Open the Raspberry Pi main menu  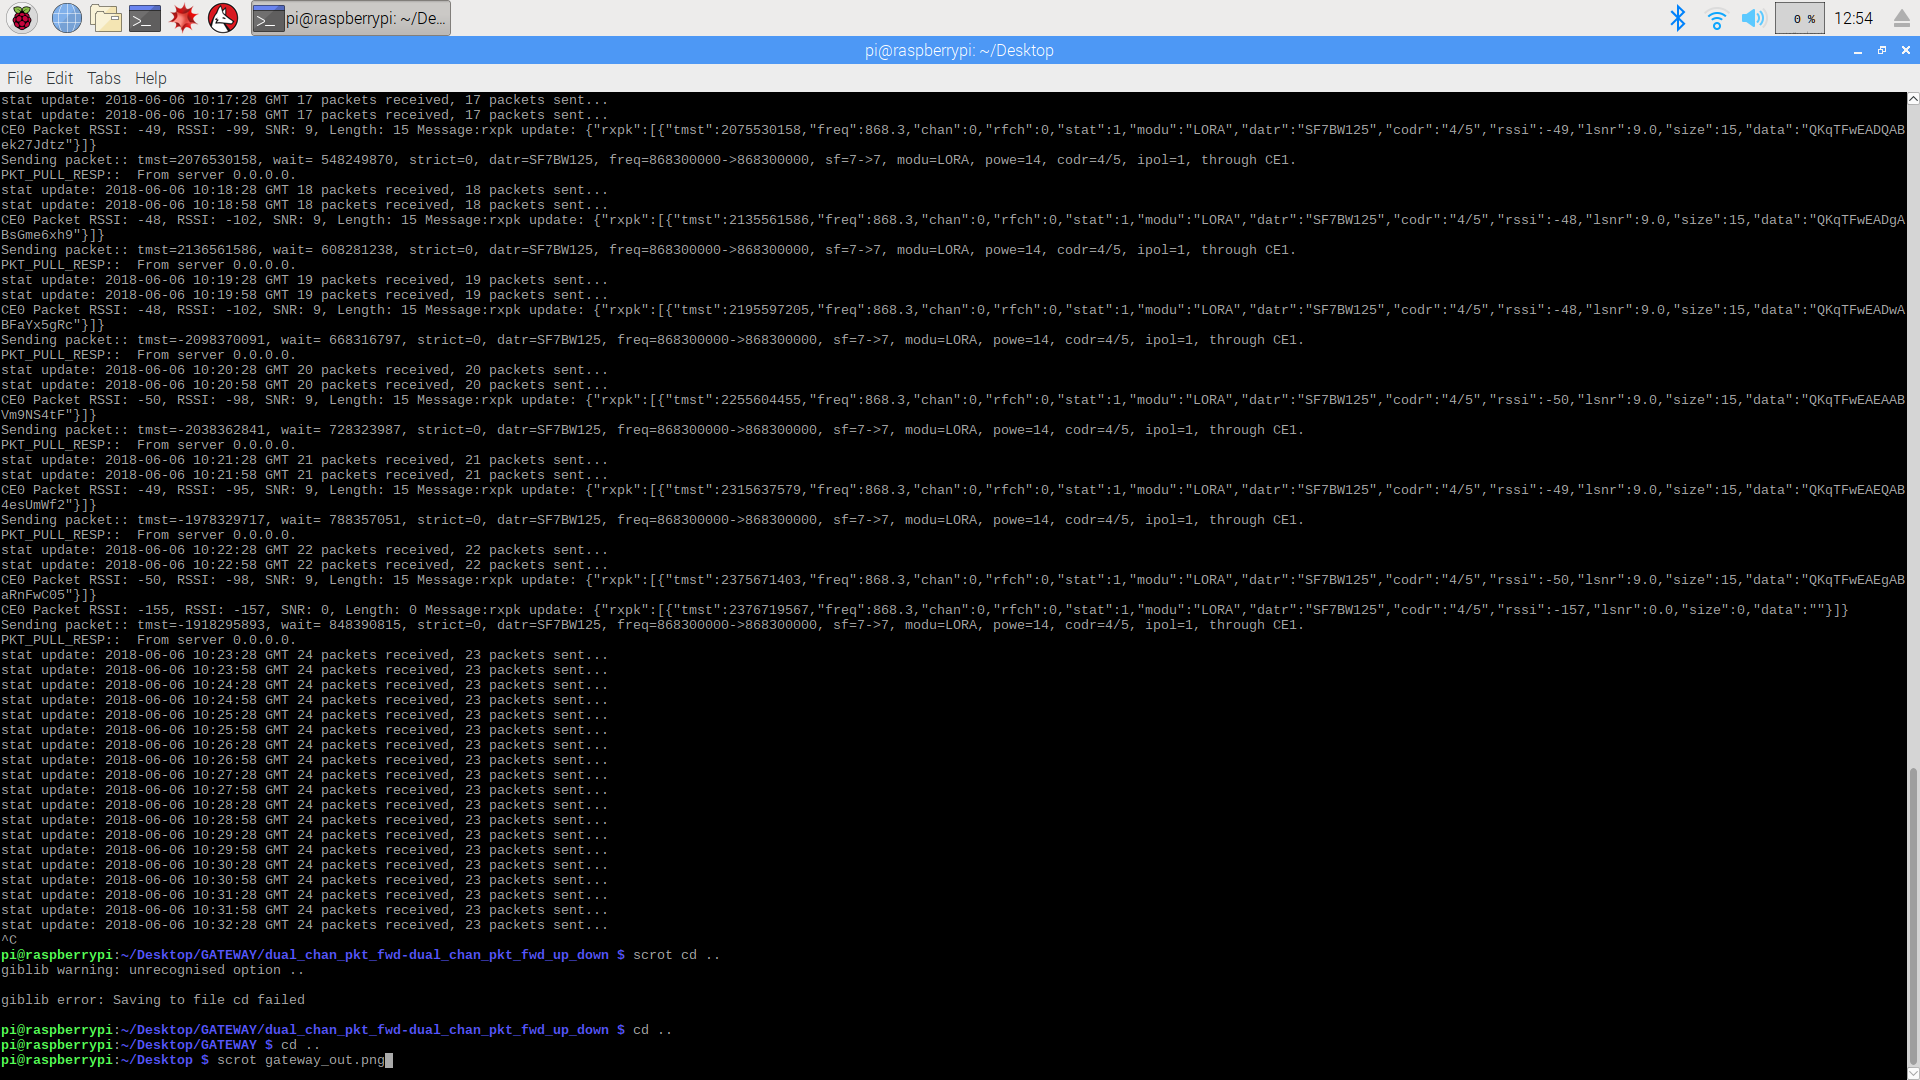[22, 18]
